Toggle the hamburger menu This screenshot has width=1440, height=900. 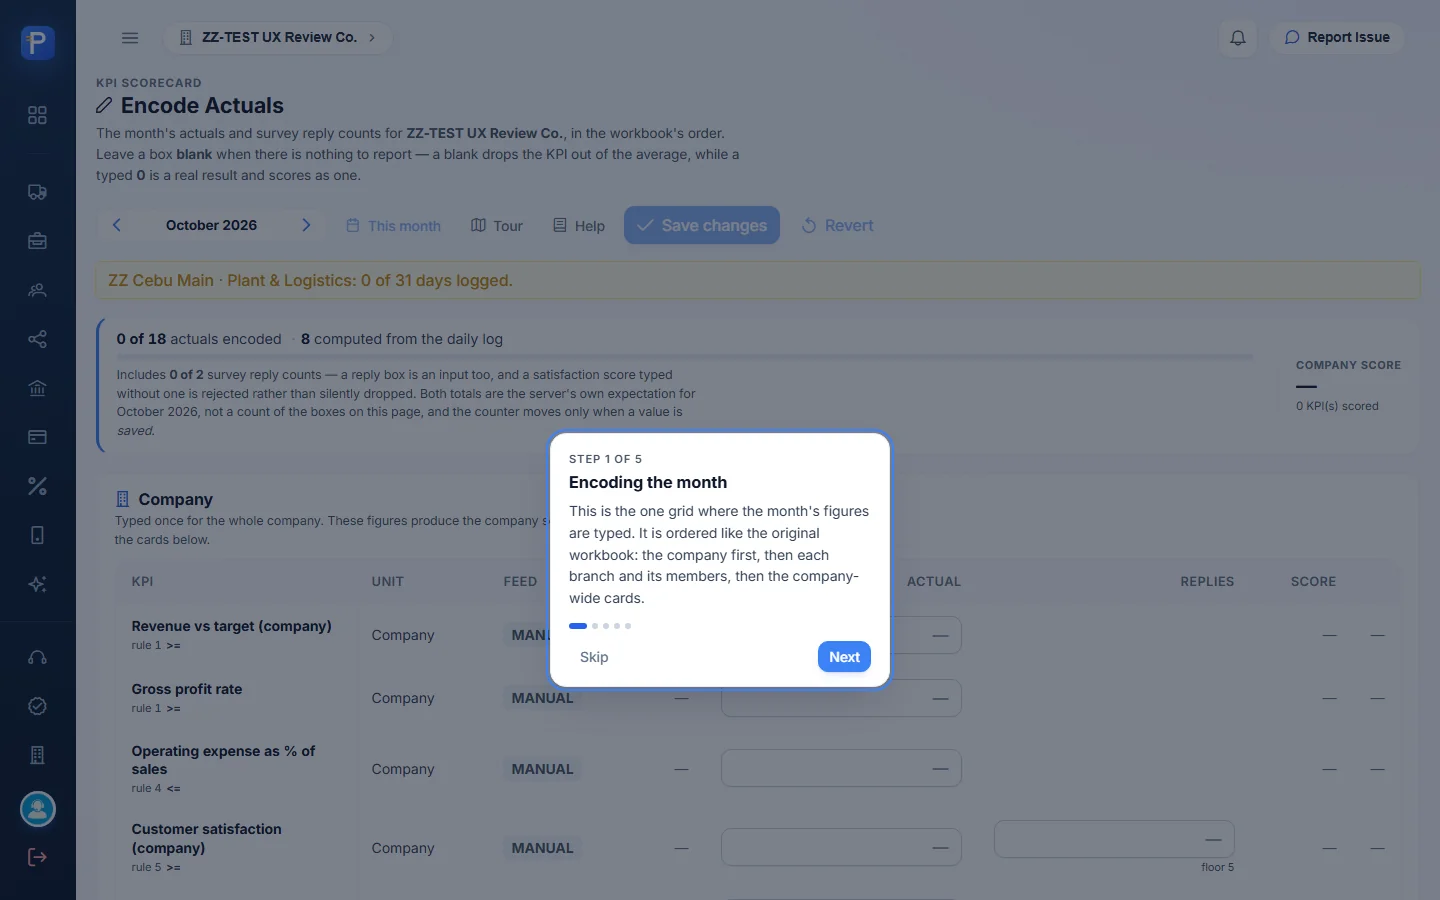coord(130,38)
